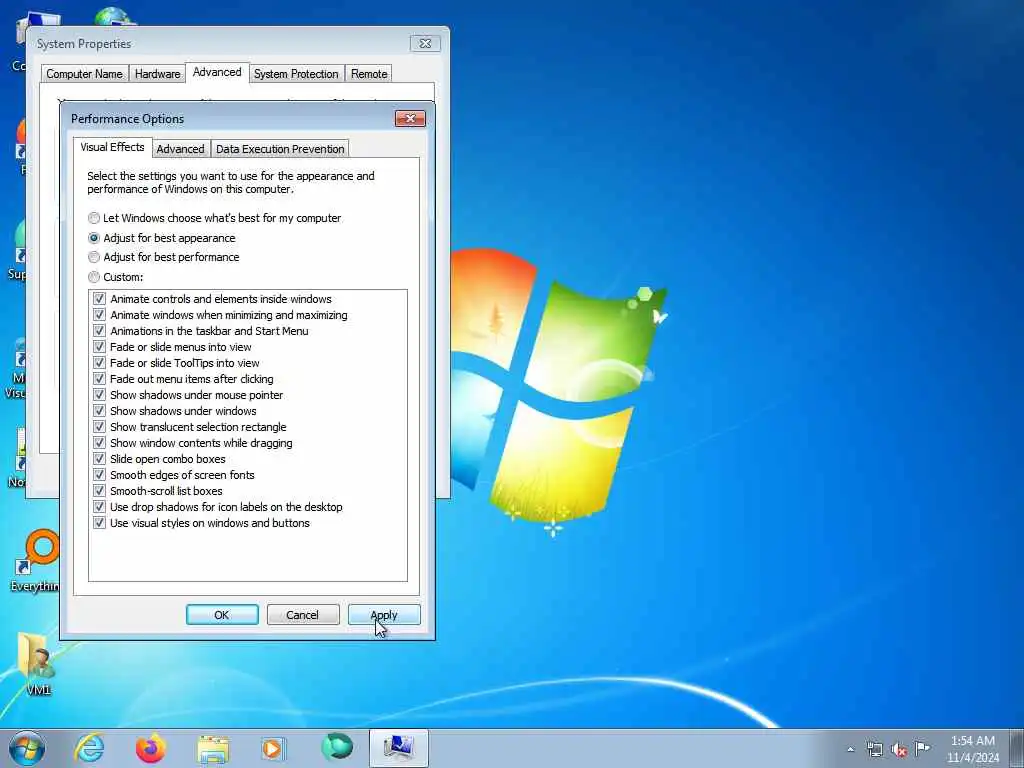Screen dimensions: 1024x768
Task: Click the green round app icon in taskbar
Action: [x=336, y=747]
